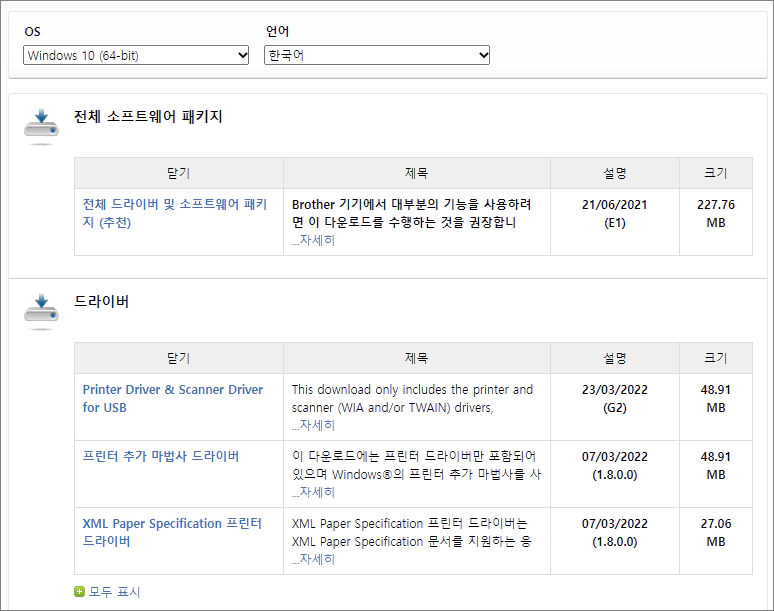774x611 pixels.
Task: Click the 언어 label above the dropdown
Action: (277, 31)
